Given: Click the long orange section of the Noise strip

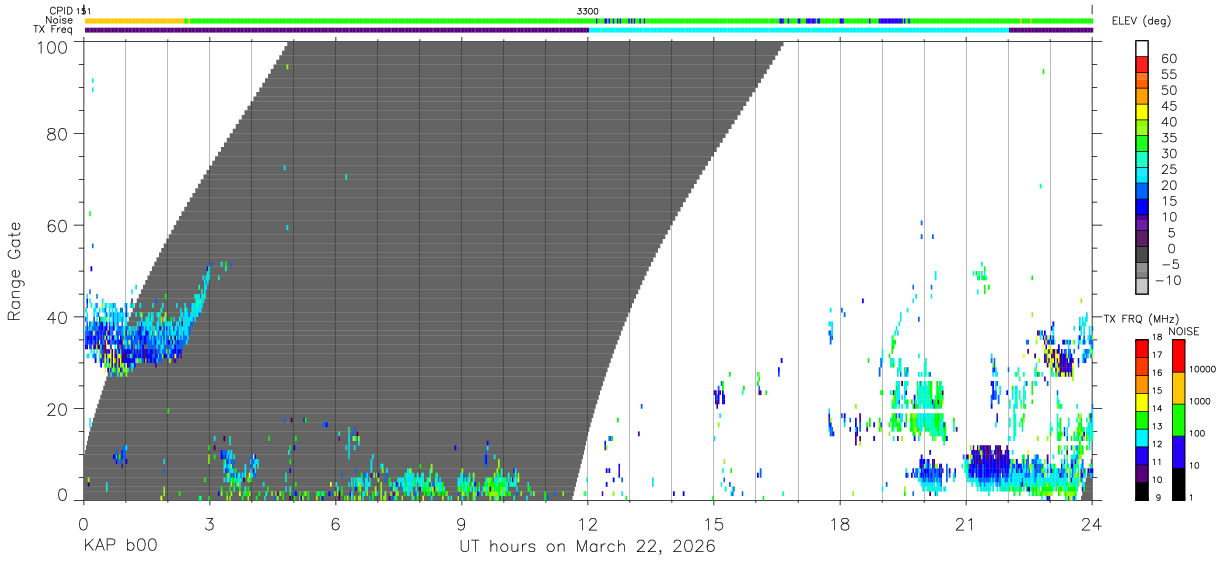Looking at the screenshot, I should (x=135, y=20).
